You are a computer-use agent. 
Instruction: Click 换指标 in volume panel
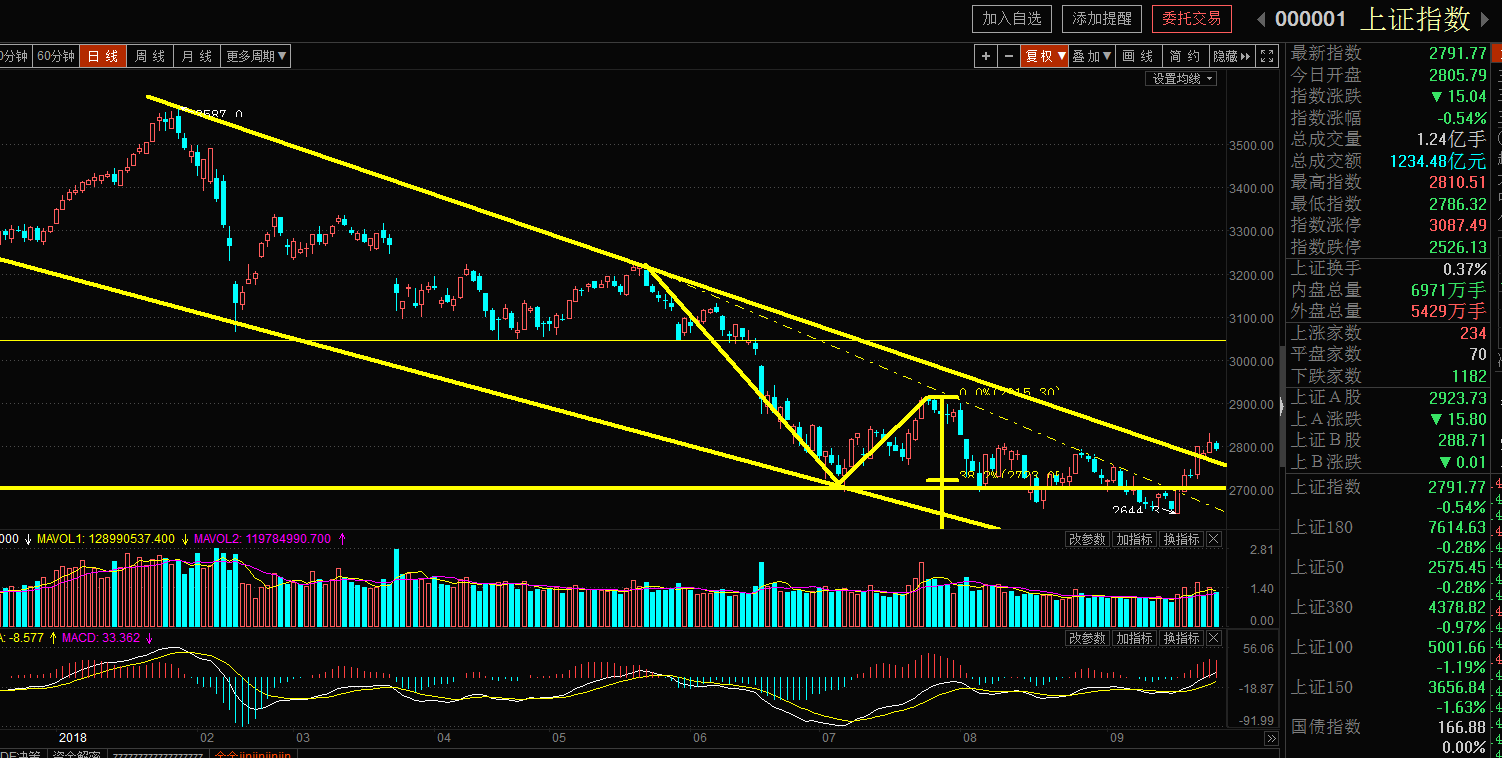click(1181, 540)
